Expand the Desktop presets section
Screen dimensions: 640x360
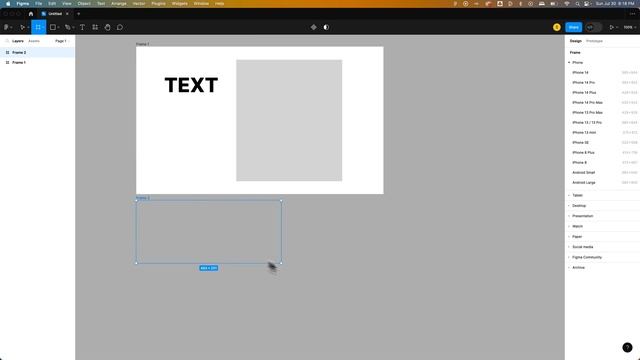[569, 206]
